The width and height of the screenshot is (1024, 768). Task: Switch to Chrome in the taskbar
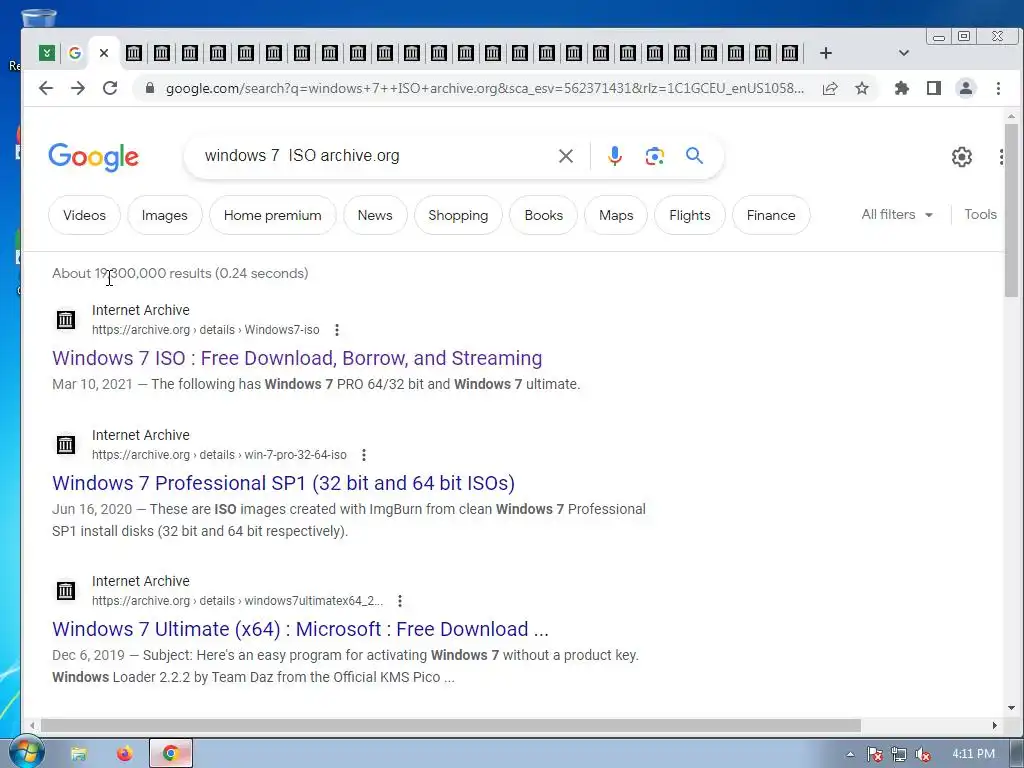(171, 754)
